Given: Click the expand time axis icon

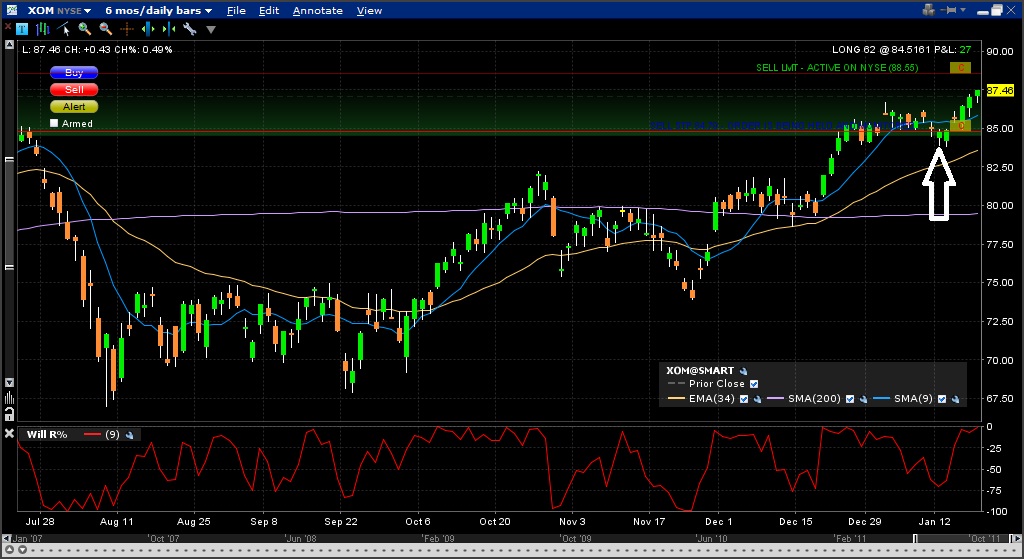Looking at the screenshot, I should [x=148, y=29].
